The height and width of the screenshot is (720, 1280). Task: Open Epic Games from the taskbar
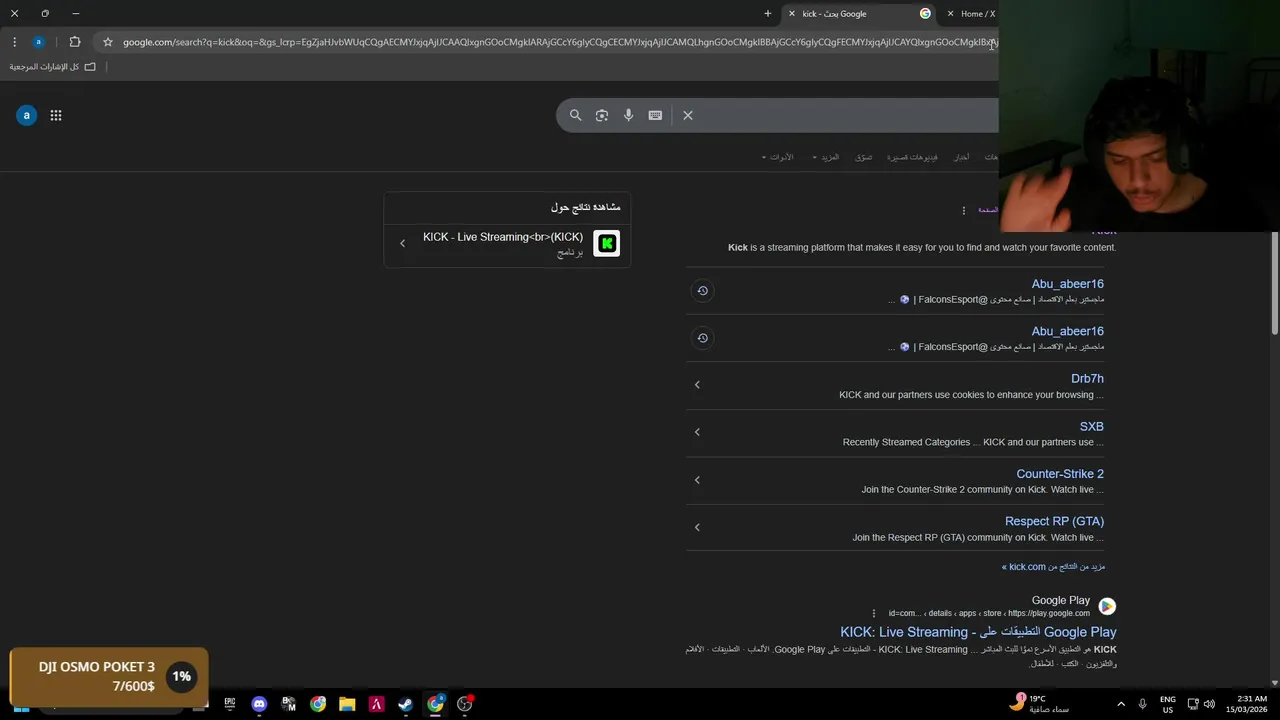[x=230, y=704]
